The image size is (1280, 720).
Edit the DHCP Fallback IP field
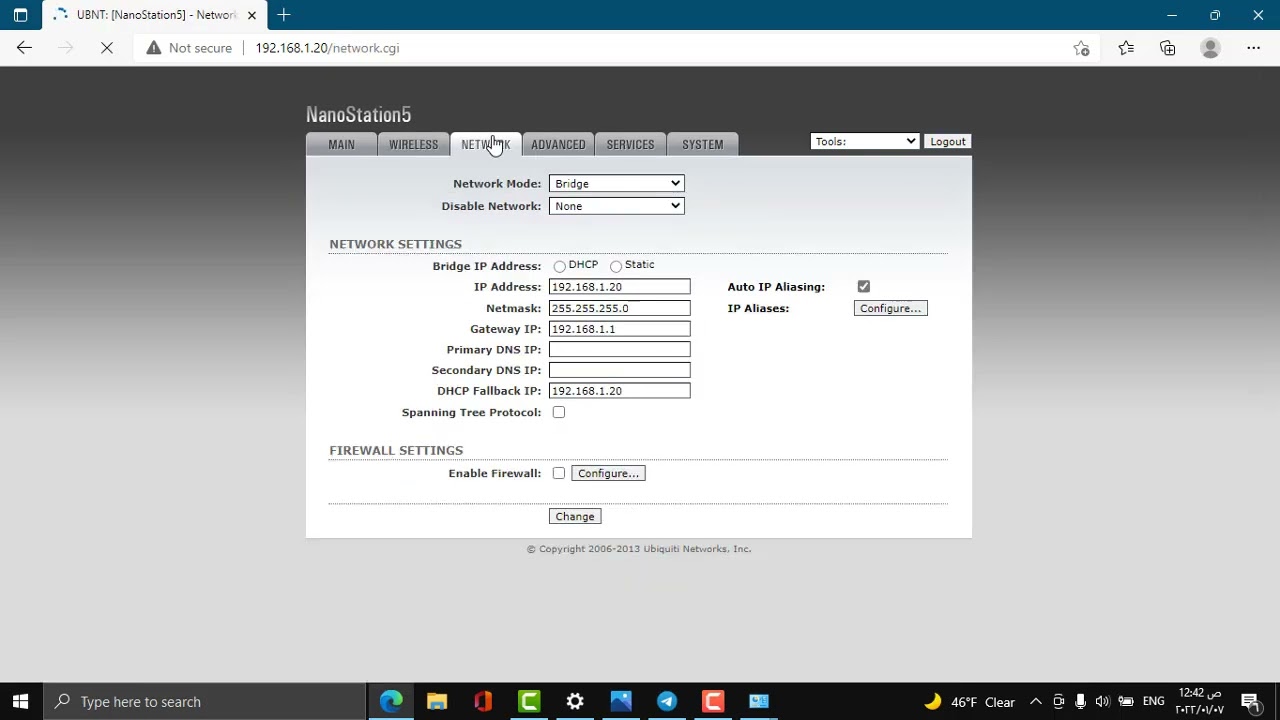click(619, 391)
